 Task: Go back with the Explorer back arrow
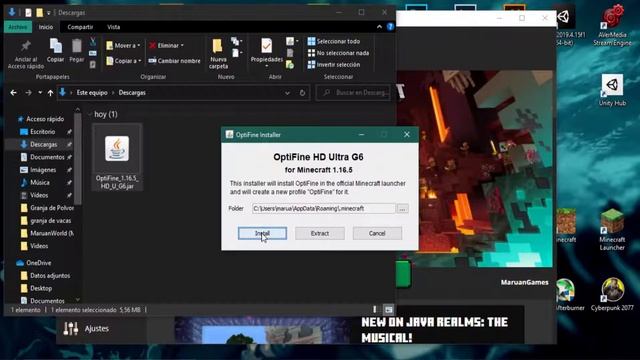[13, 93]
